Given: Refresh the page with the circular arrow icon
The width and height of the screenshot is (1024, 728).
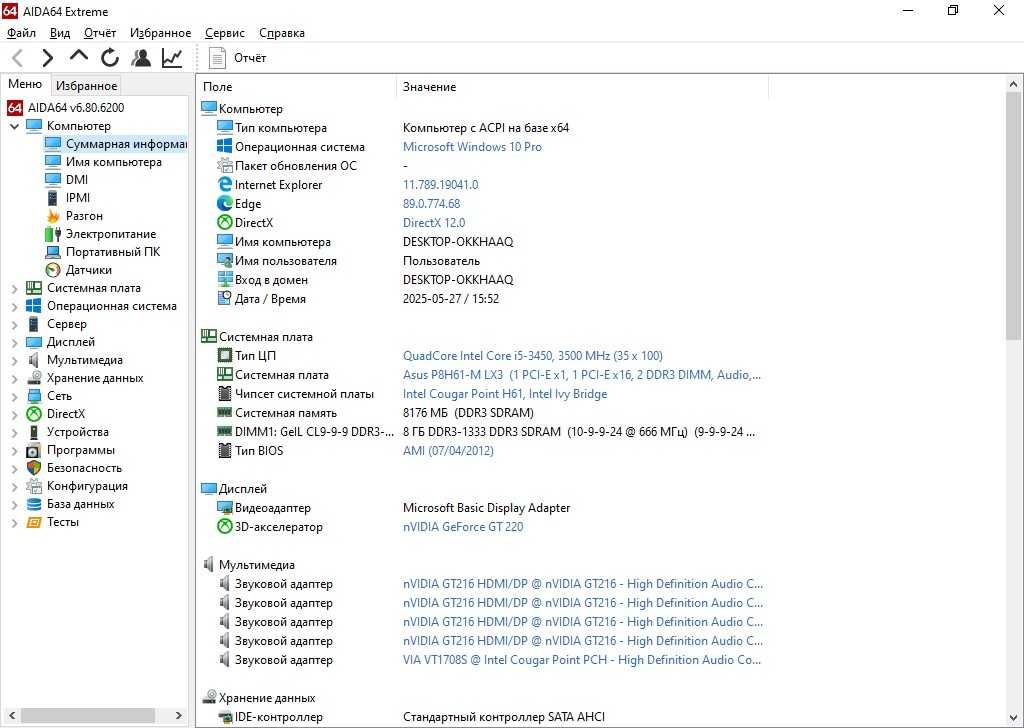Looking at the screenshot, I should pos(110,58).
